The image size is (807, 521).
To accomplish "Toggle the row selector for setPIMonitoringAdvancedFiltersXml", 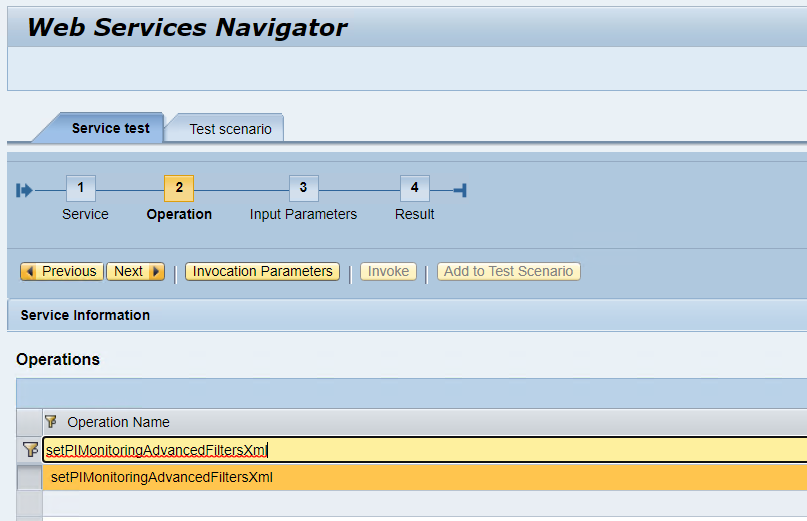I will click(29, 478).
